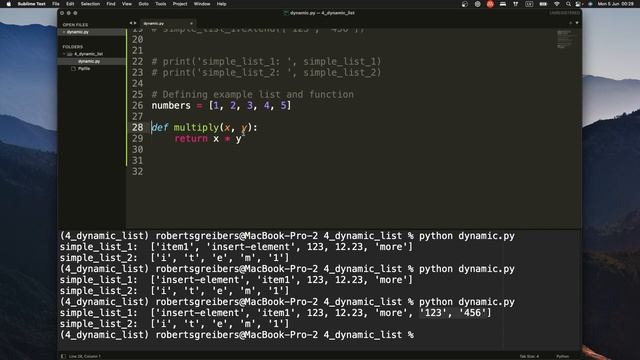Screen dimensions: 640x360
Task: Click the commented print simple_list_2 line
Action: pyautogui.click(x=266, y=72)
